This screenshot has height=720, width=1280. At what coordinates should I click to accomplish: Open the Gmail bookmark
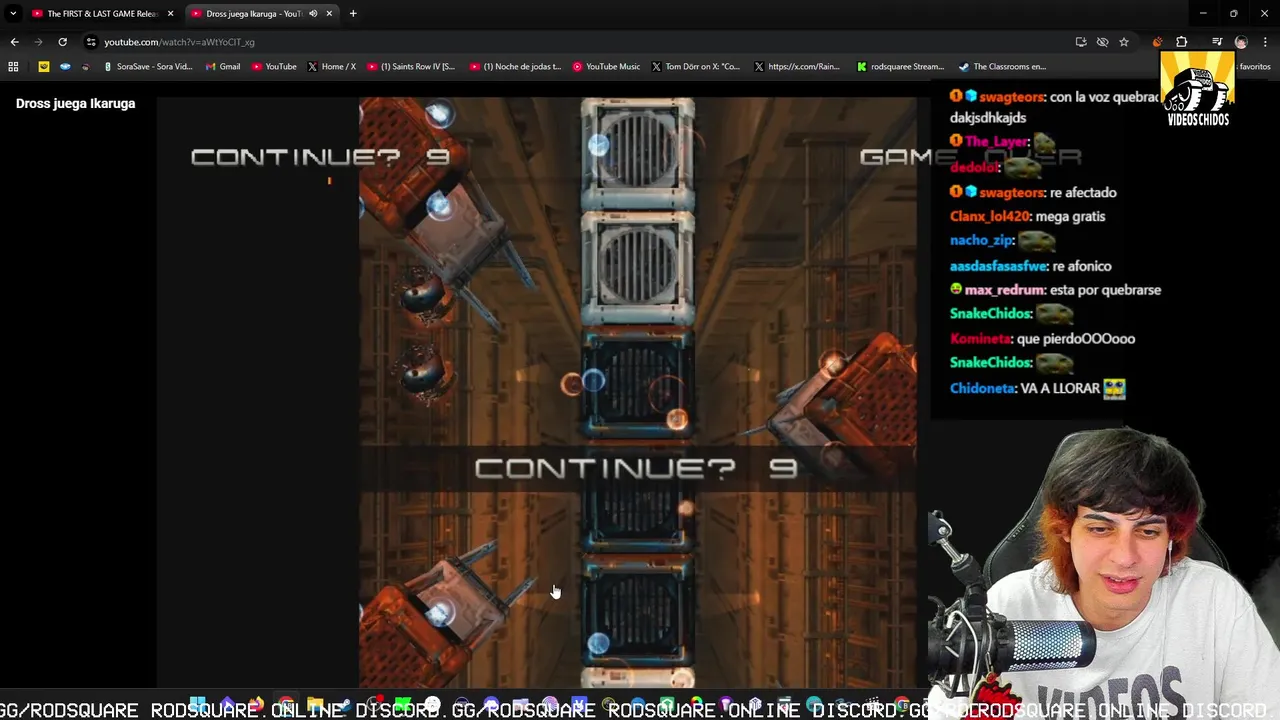[x=223, y=67]
